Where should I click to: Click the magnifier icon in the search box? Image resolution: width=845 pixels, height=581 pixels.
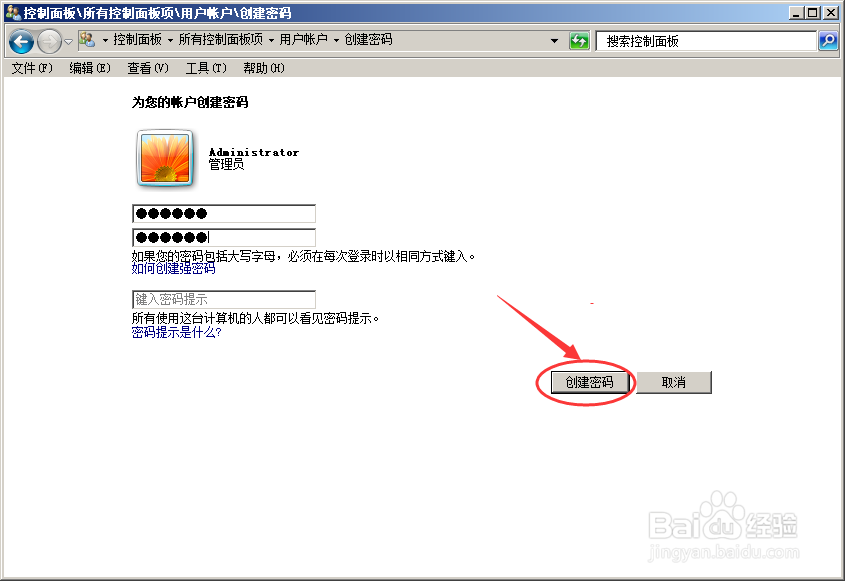pyautogui.click(x=828, y=40)
